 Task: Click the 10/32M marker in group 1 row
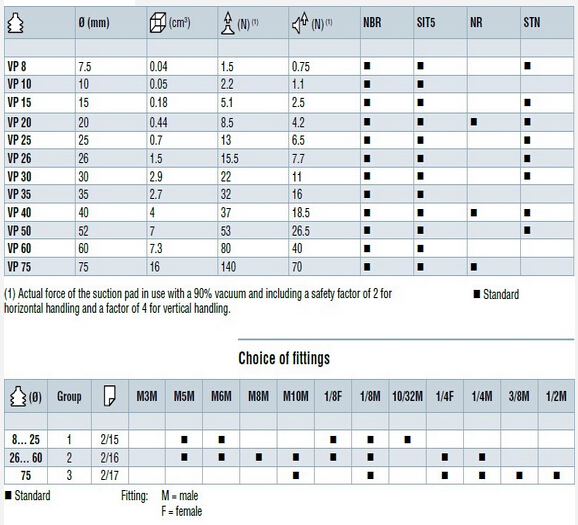[x=407, y=439]
